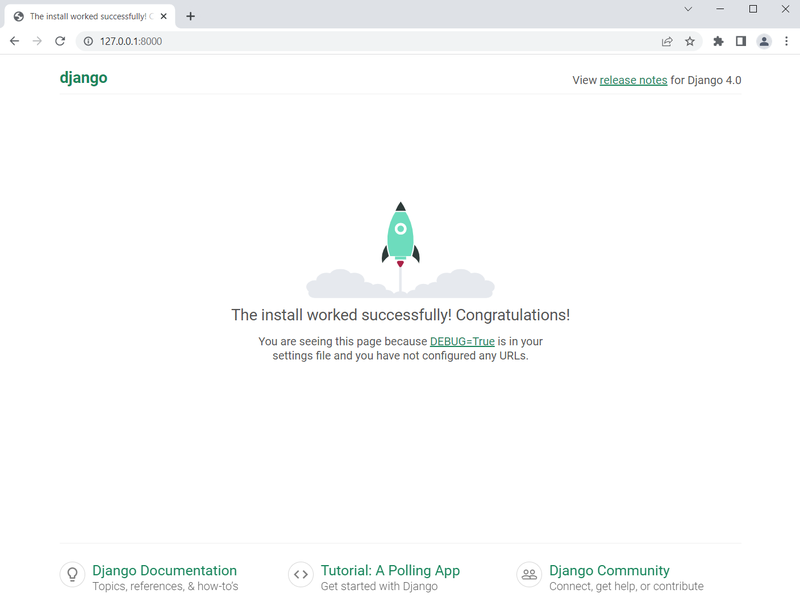The height and width of the screenshot is (602, 800).
Task: Toggle the browser side panel icon
Action: [741, 41]
